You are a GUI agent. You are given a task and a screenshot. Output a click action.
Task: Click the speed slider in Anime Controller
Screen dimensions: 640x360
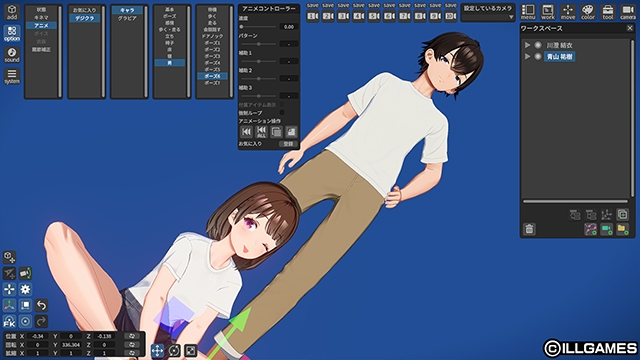258,27
